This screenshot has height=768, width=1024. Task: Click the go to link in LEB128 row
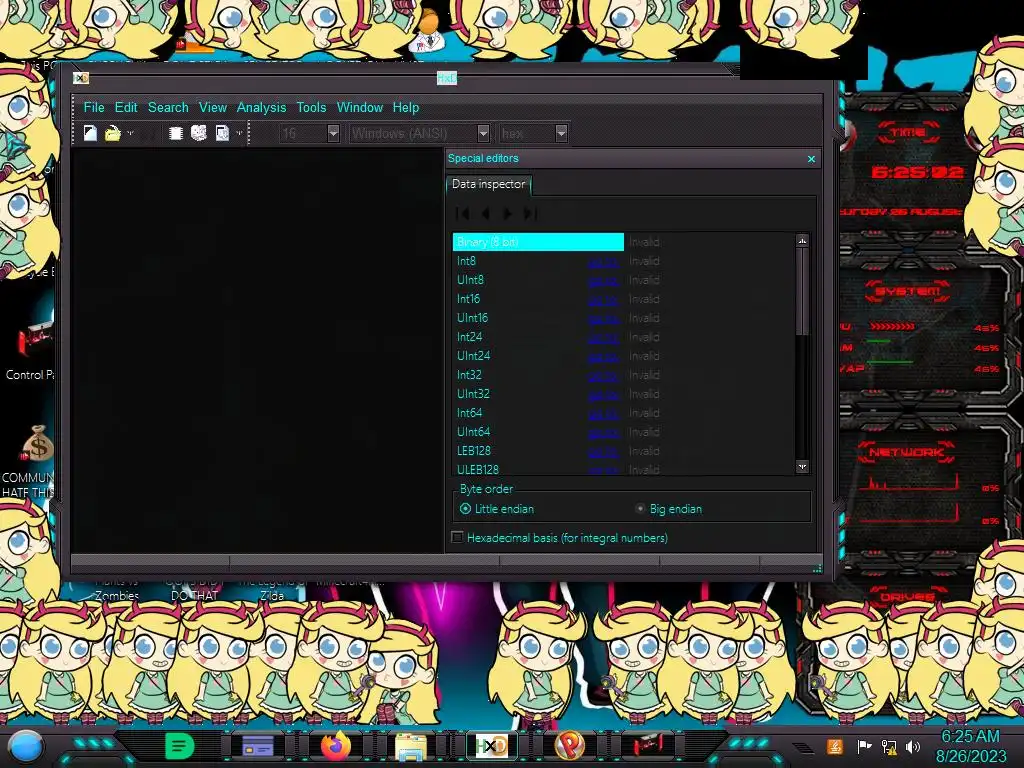(x=603, y=451)
